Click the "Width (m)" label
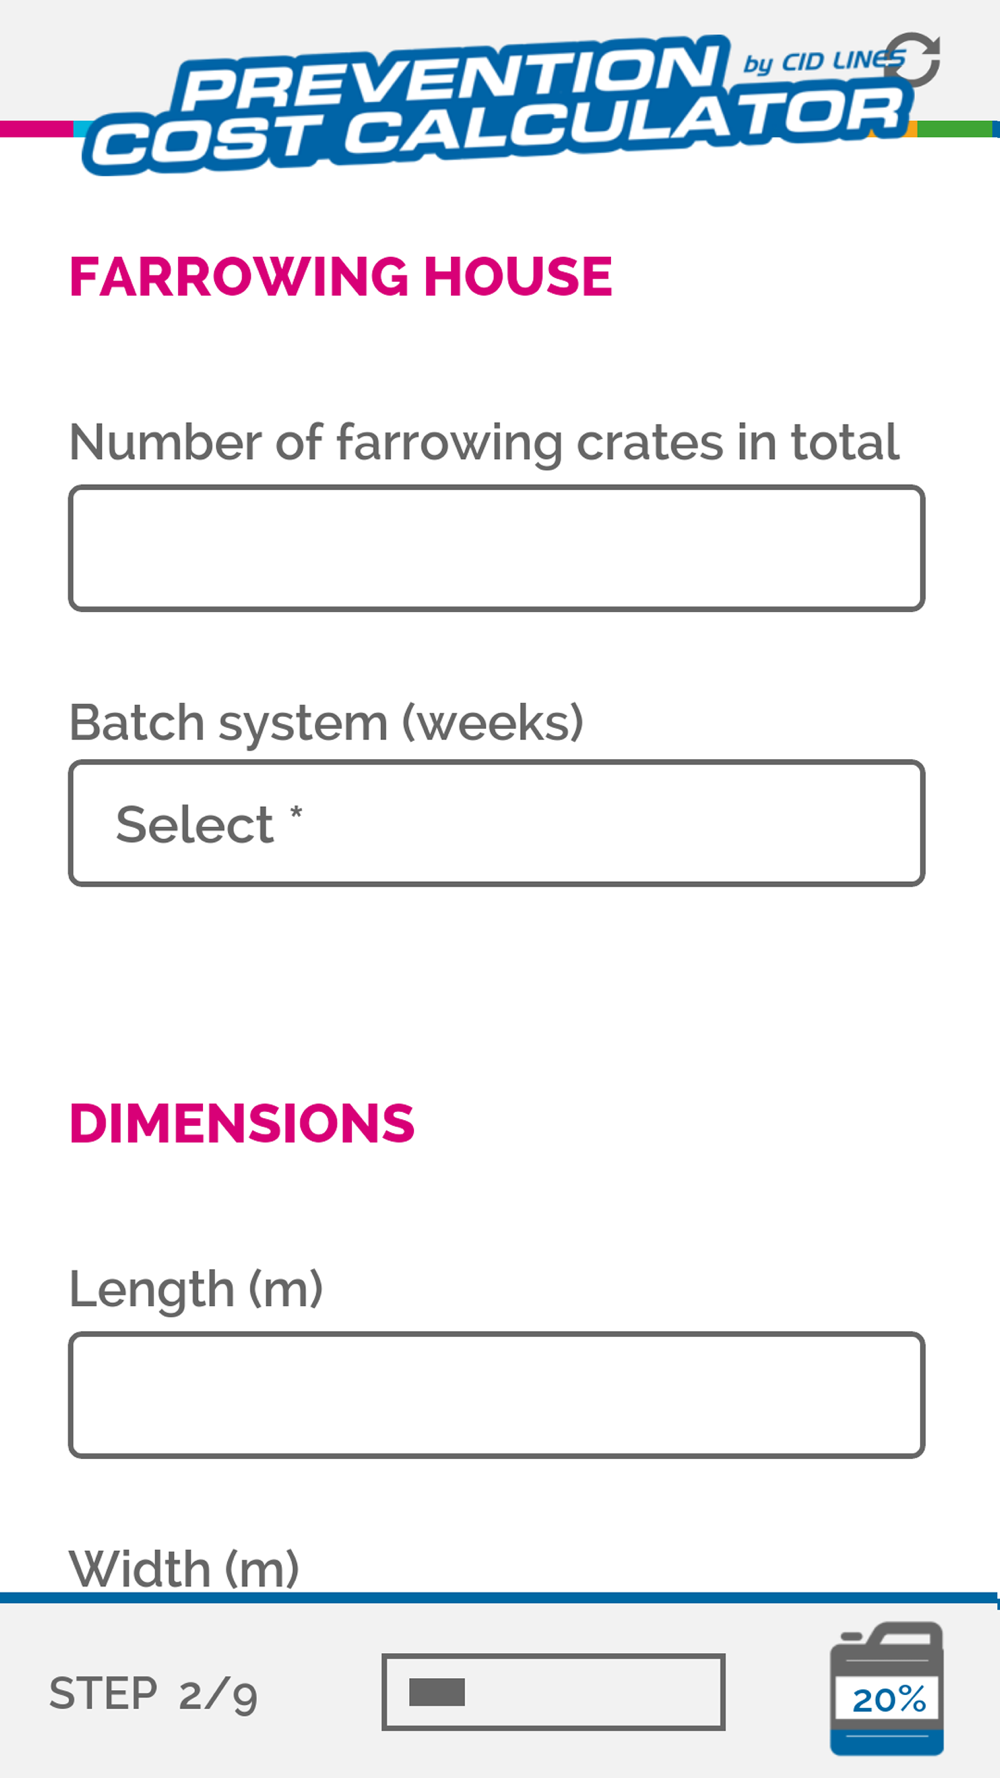This screenshot has height=1778, width=1000. (x=184, y=1568)
